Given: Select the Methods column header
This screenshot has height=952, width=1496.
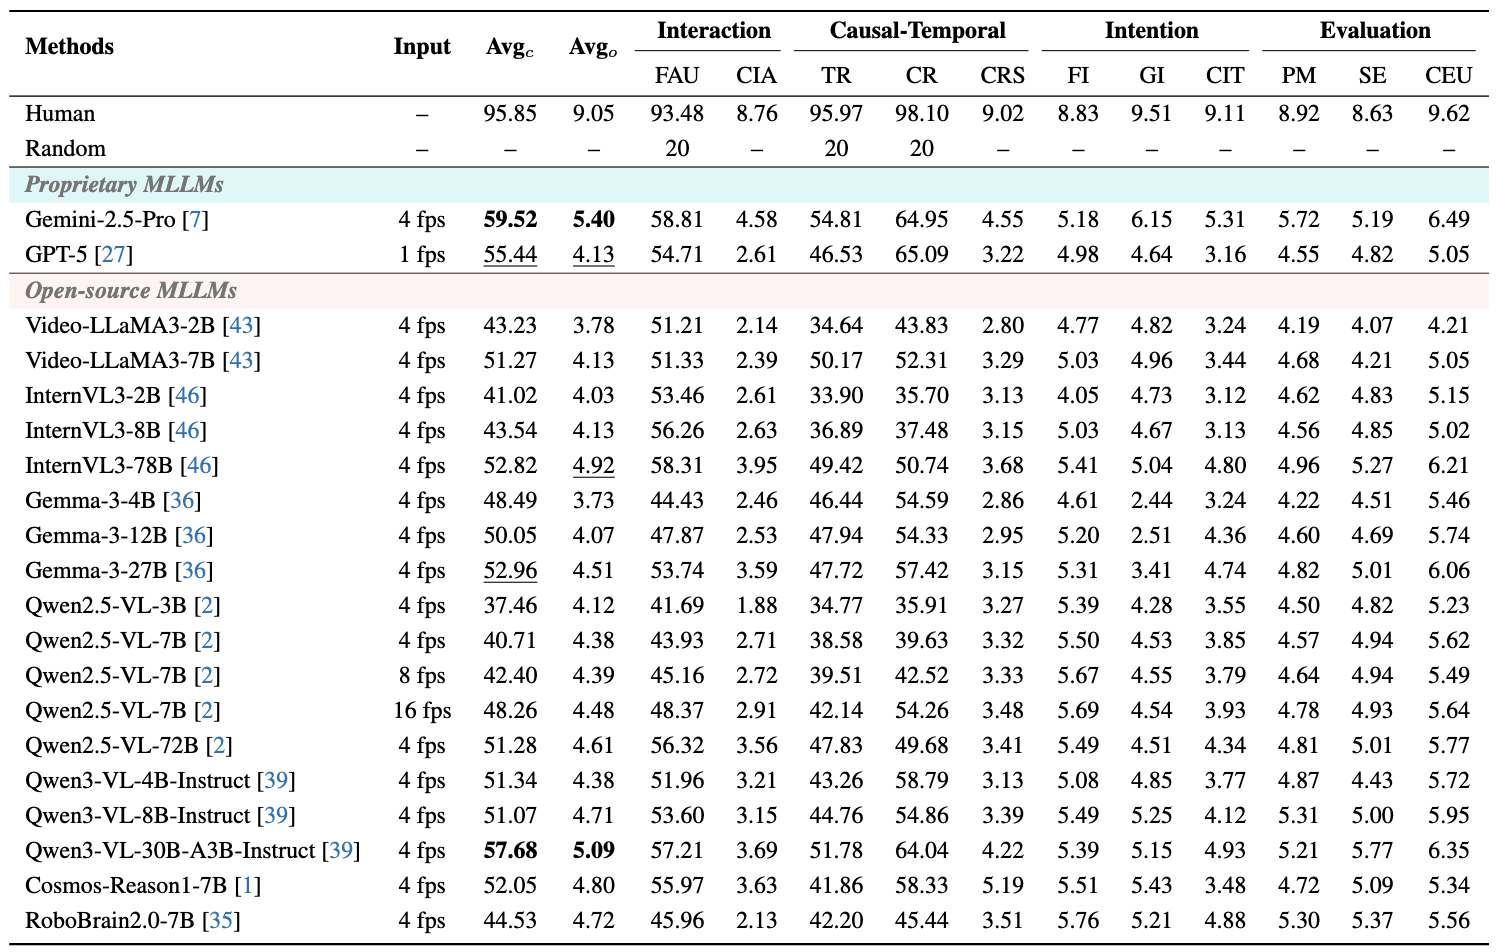Looking at the screenshot, I should tap(70, 47).
